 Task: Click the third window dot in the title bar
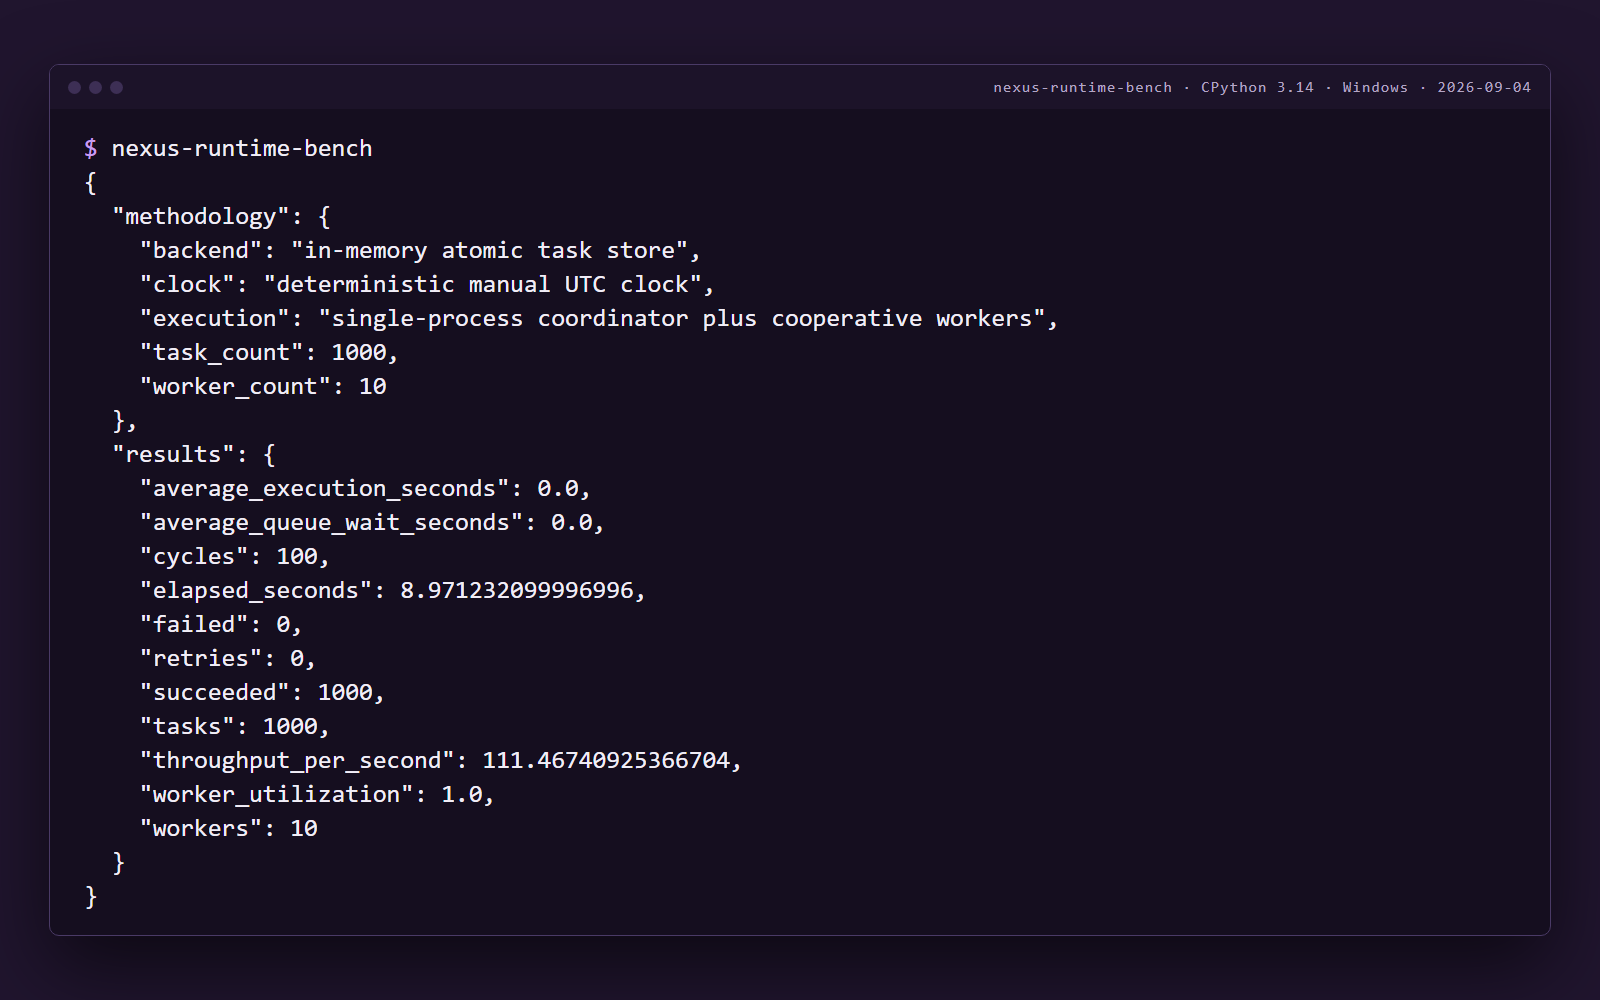(116, 88)
